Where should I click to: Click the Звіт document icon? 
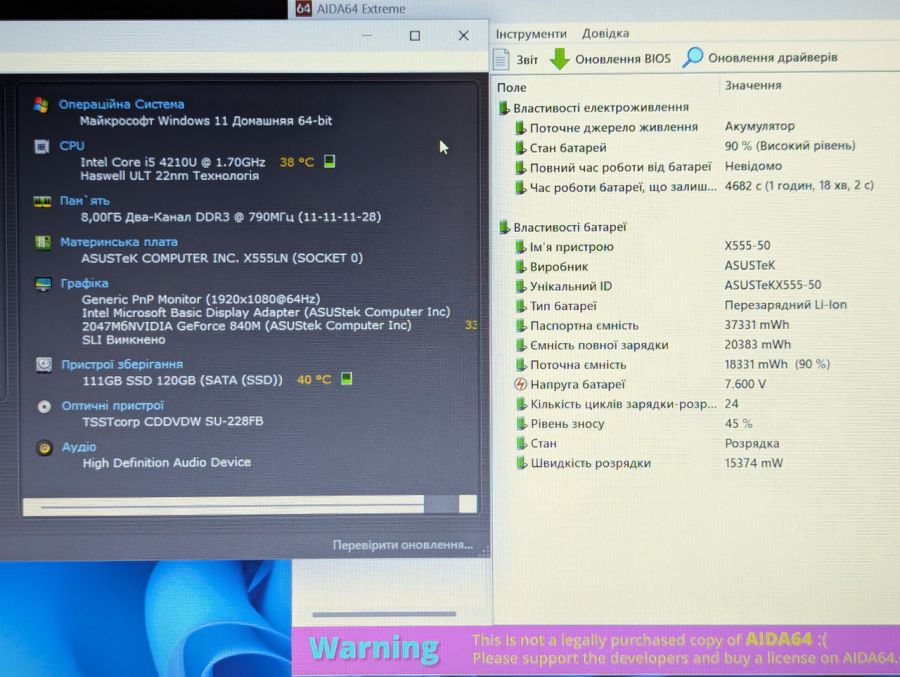(x=501, y=59)
